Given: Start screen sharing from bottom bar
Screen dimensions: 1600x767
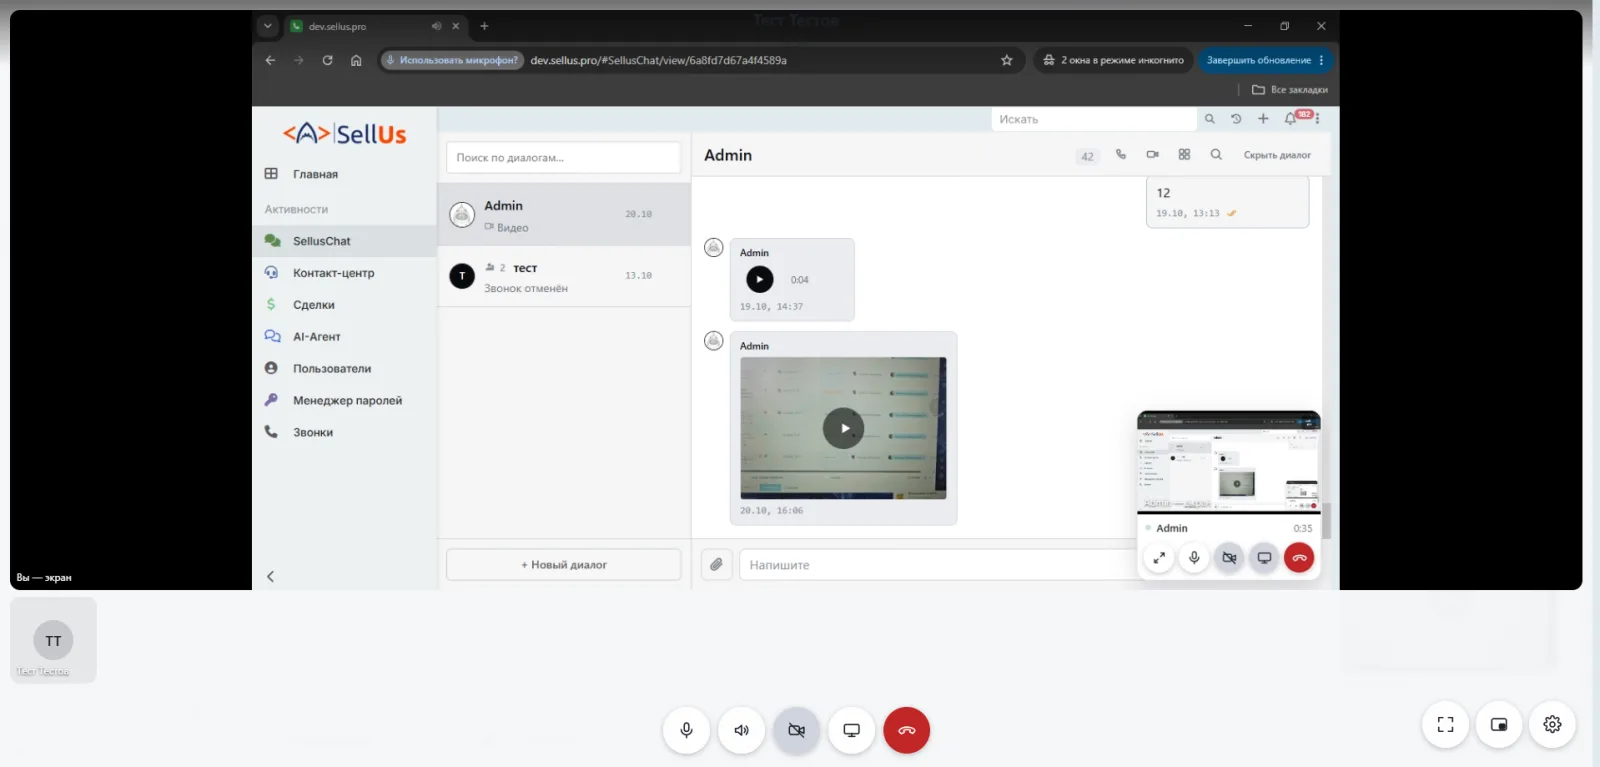Looking at the screenshot, I should (x=851, y=730).
